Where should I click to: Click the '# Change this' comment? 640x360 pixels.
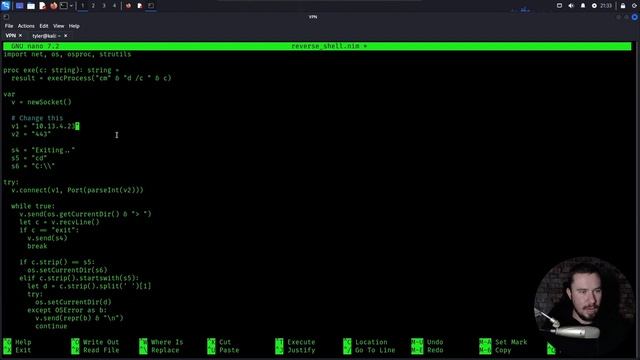[37, 118]
